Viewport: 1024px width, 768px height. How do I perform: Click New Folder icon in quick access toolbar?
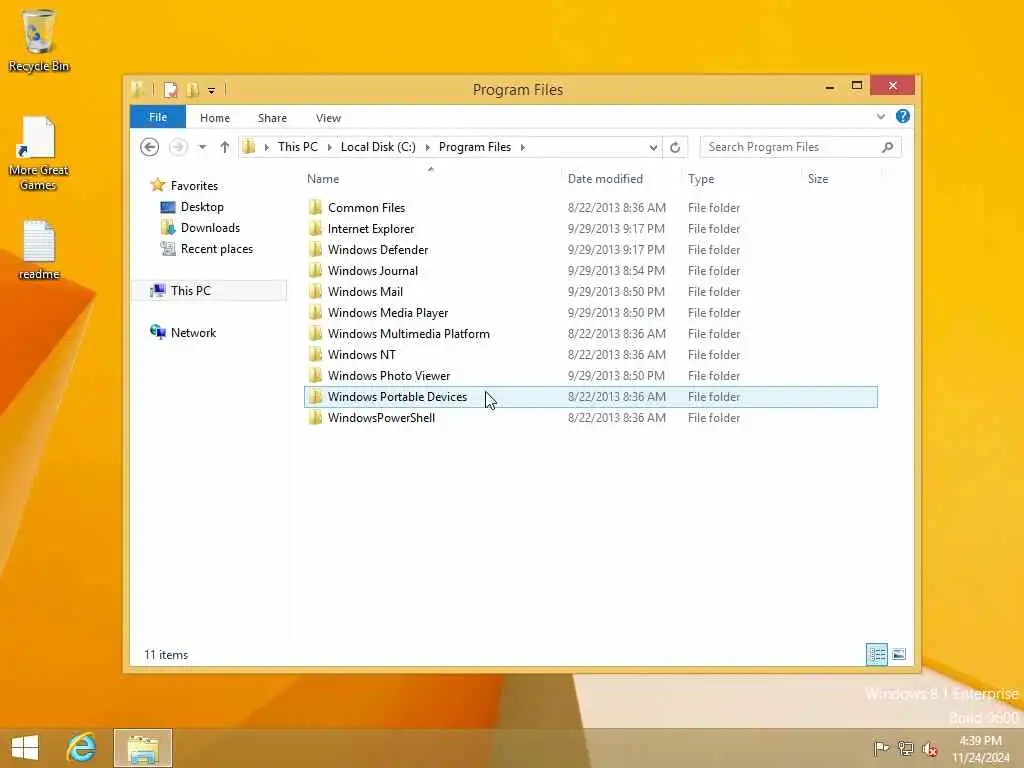click(192, 89)
